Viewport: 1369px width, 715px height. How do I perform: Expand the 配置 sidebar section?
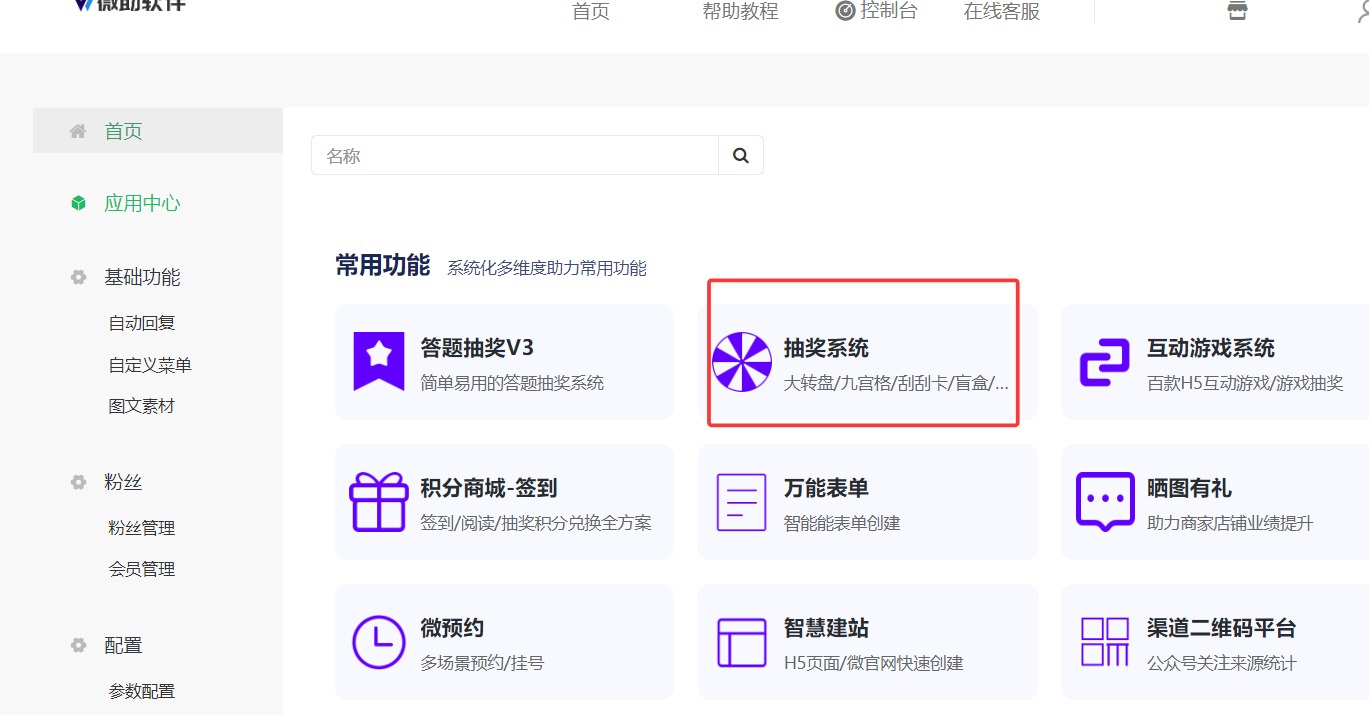pos(121,645)
